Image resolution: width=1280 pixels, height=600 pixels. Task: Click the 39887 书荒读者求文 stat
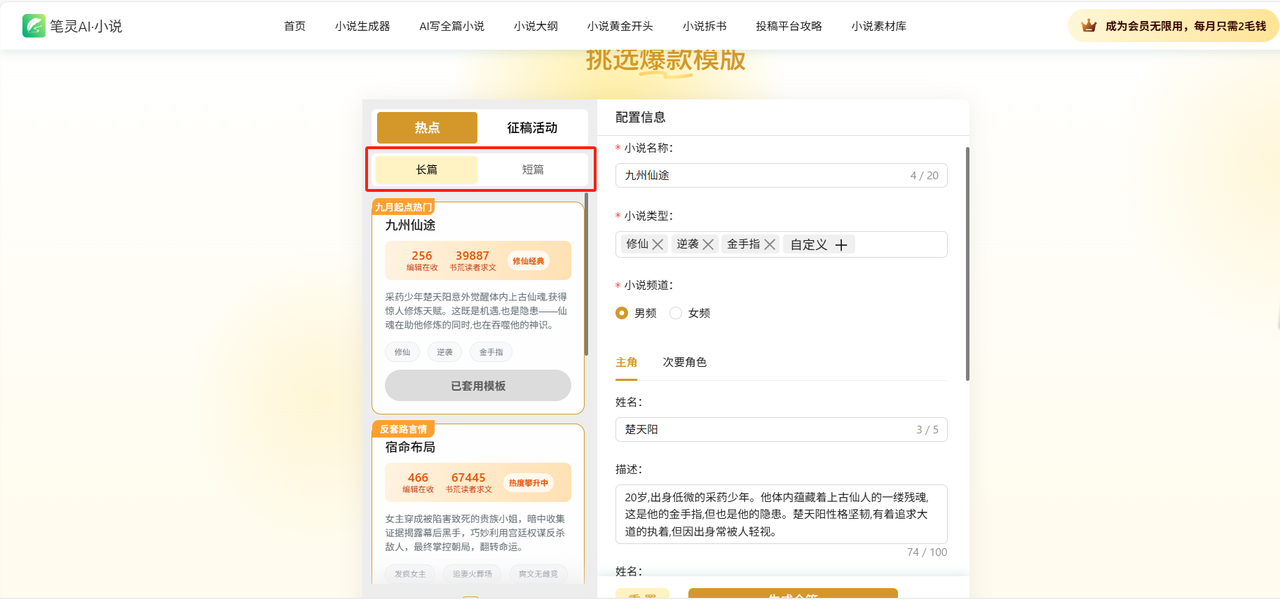coord(472,261)
